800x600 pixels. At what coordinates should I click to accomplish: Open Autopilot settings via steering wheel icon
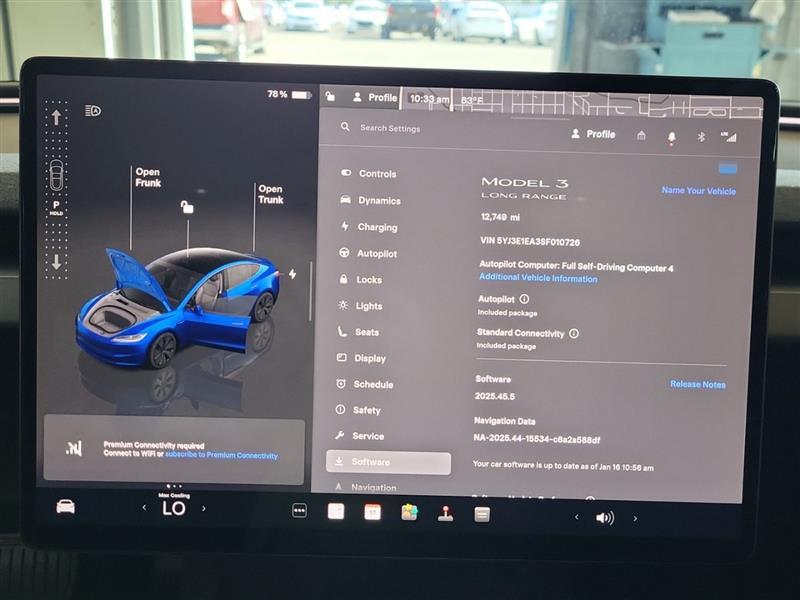point(345,254)
